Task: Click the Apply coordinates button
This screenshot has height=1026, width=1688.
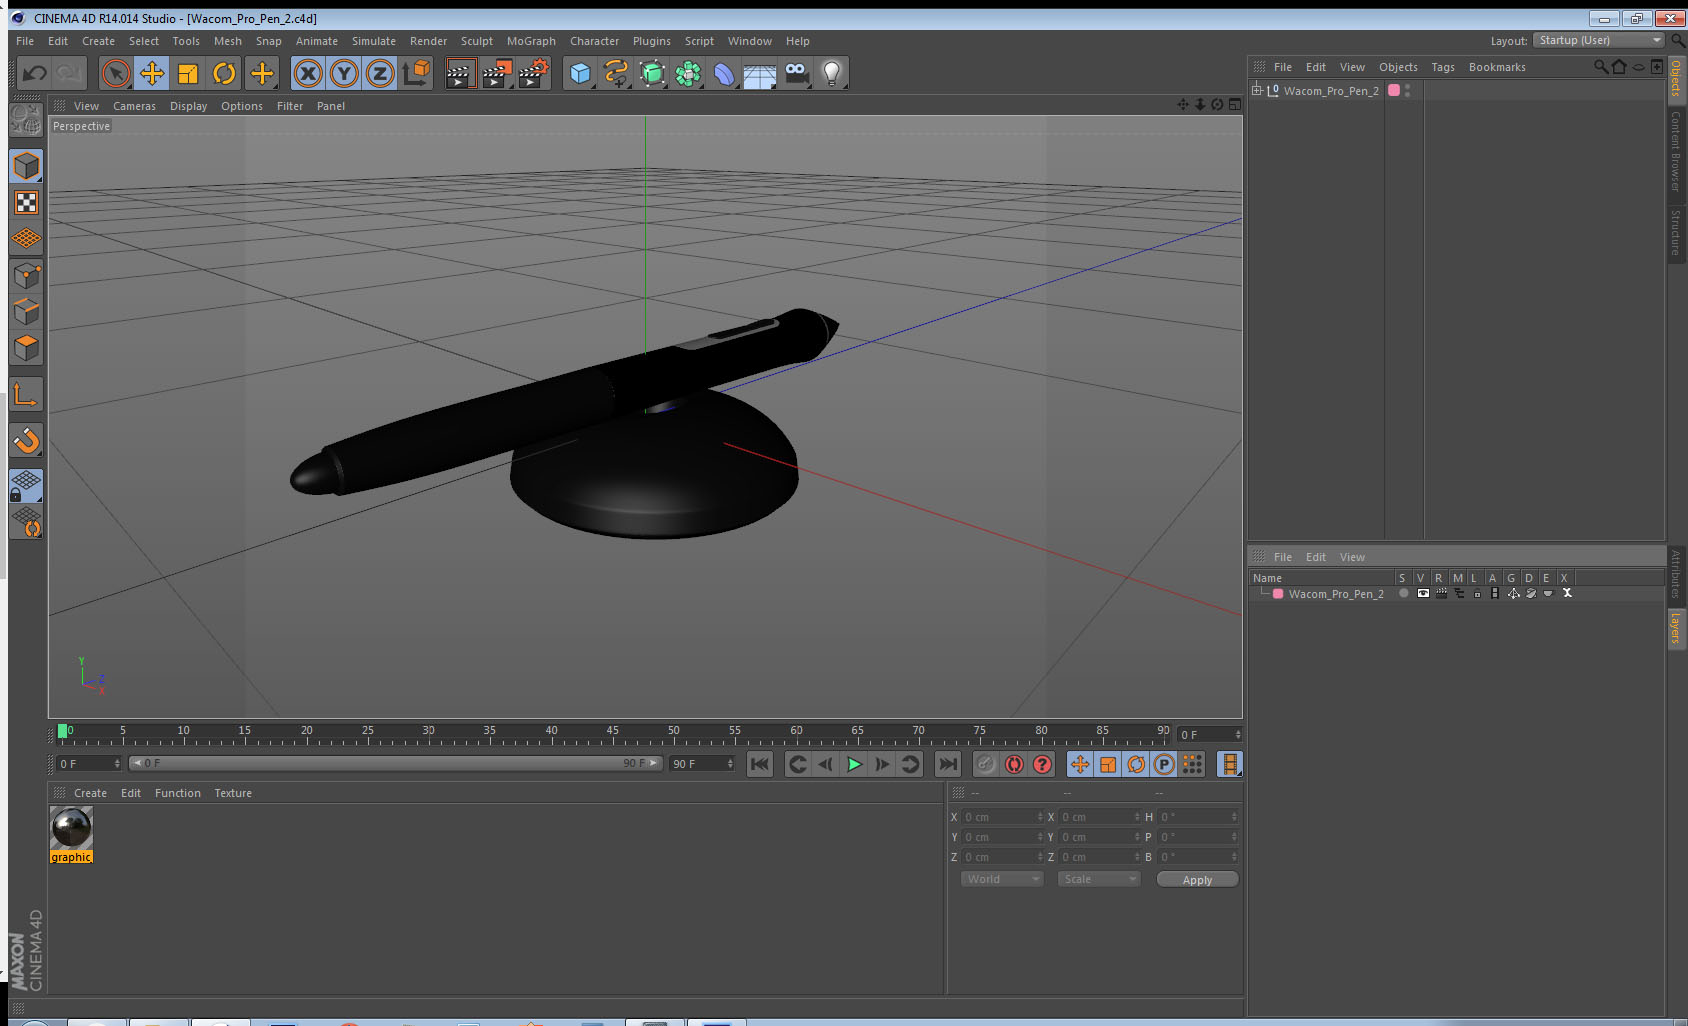Action: (x=1197, y=880)
